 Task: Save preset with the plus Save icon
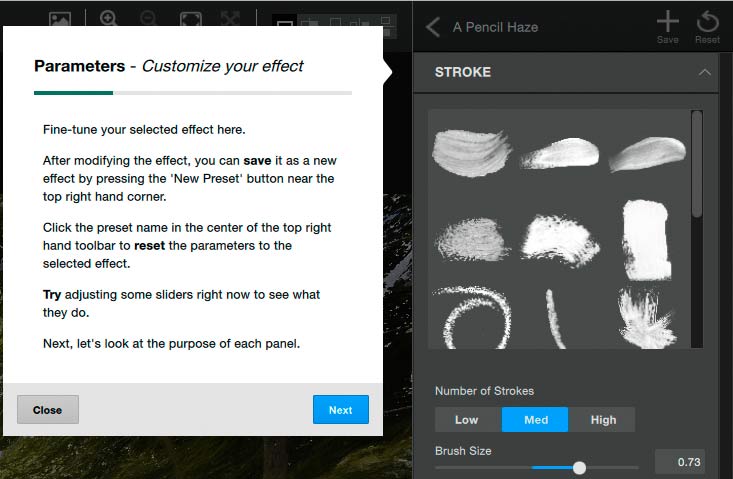tap(668, 28)
